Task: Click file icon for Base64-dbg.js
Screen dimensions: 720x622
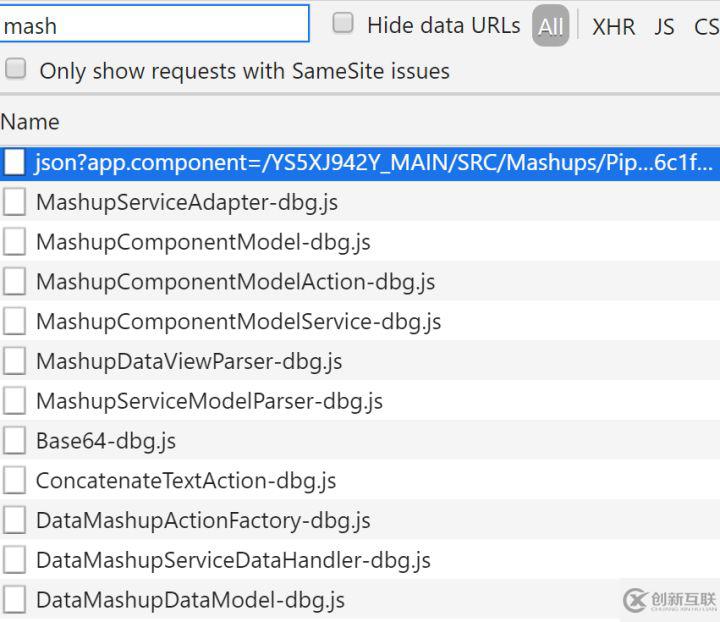Action: click(15, 441)
